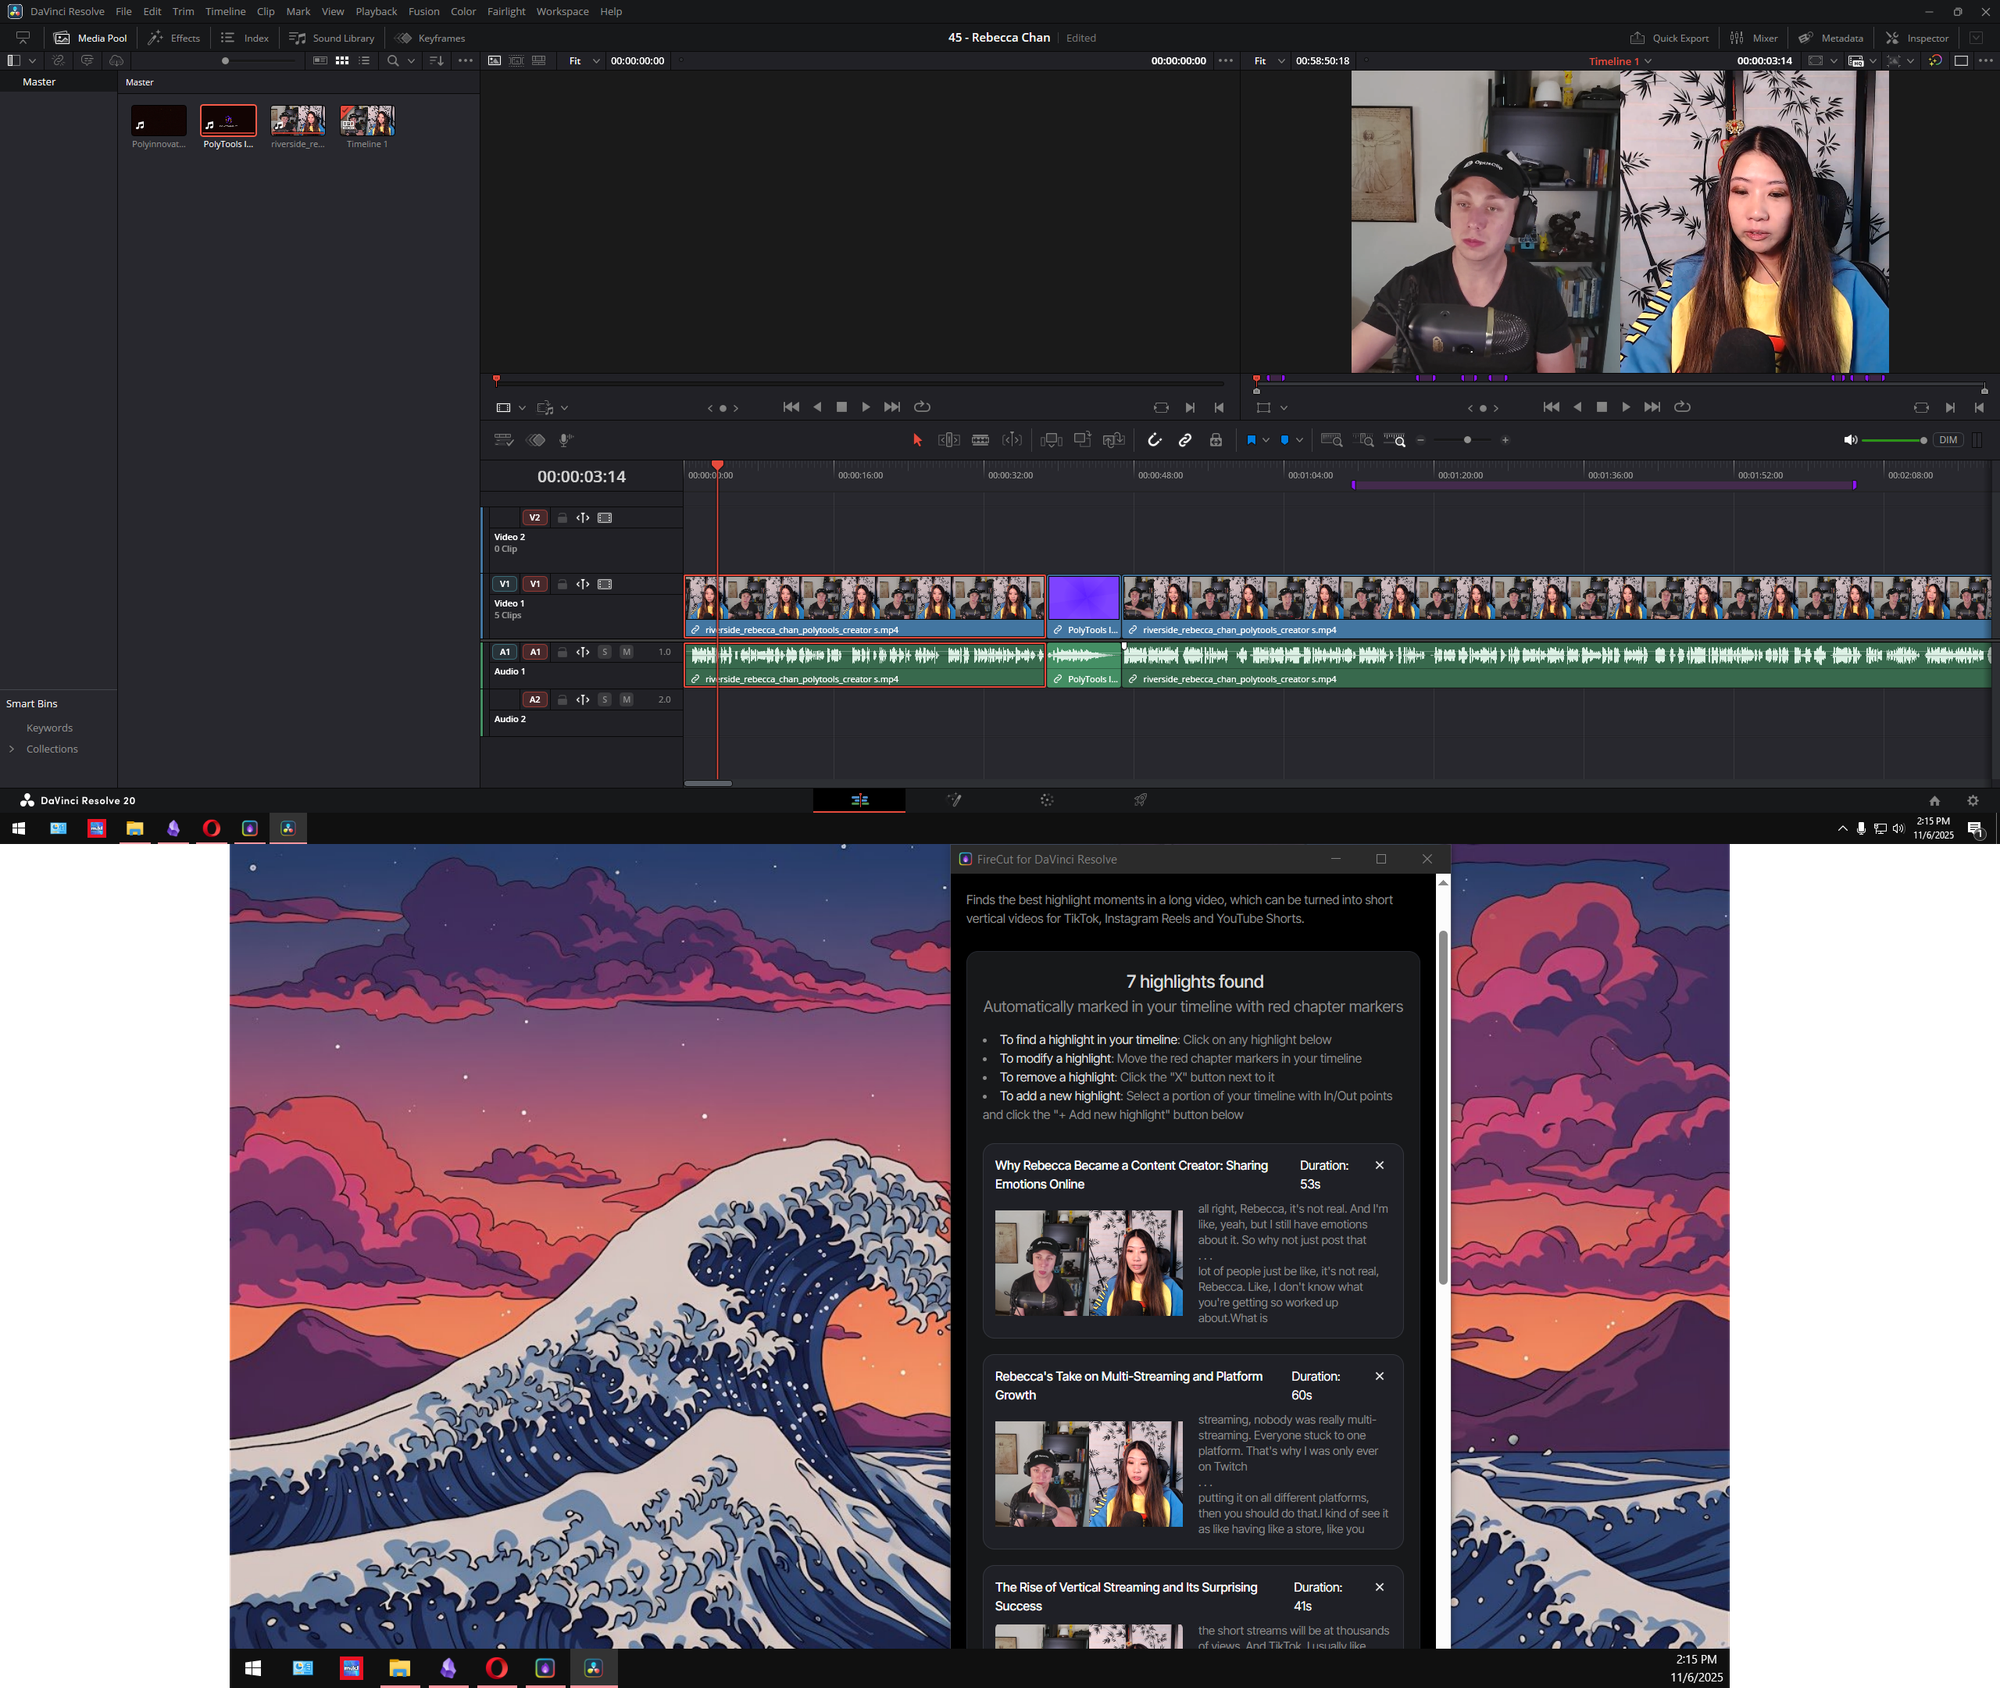The height and width of the screenshot is (1688, 2000).
Task: Open the Workspace menu
Action: pyautogui.click(x=562, y=12)
